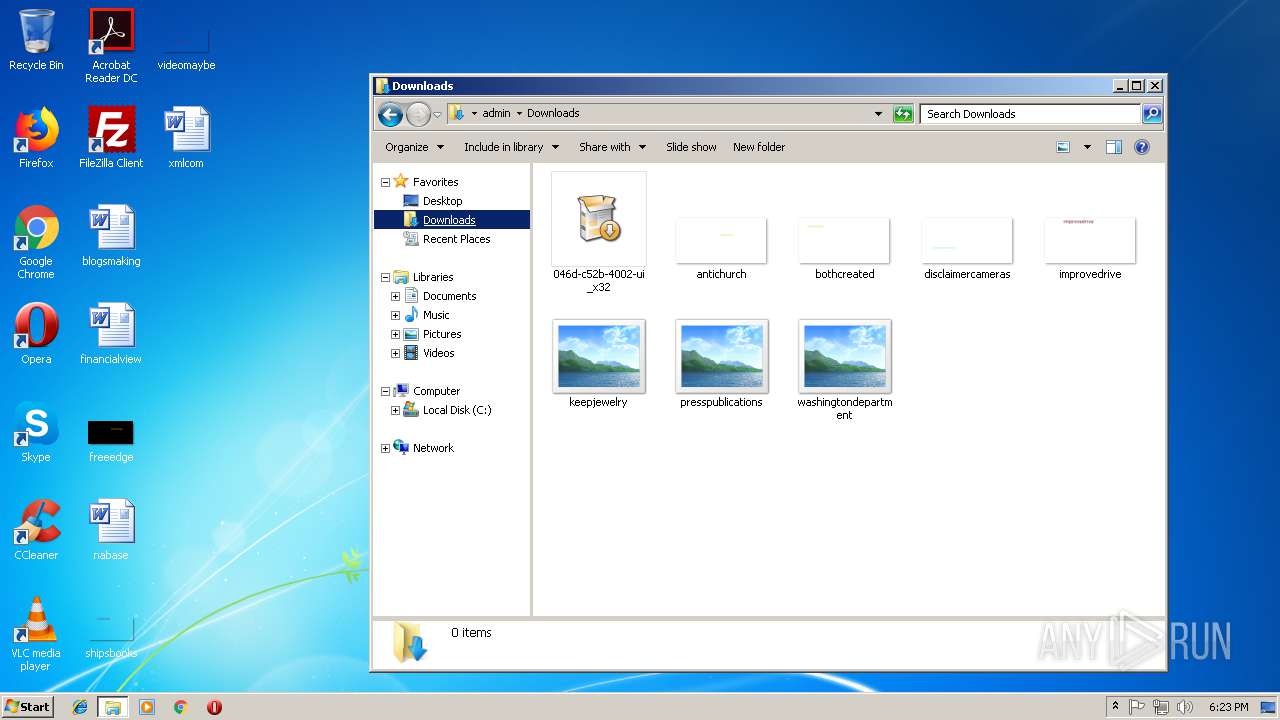
Task: Collapse the Favorites tree section
Action: [x=385, y=183]
